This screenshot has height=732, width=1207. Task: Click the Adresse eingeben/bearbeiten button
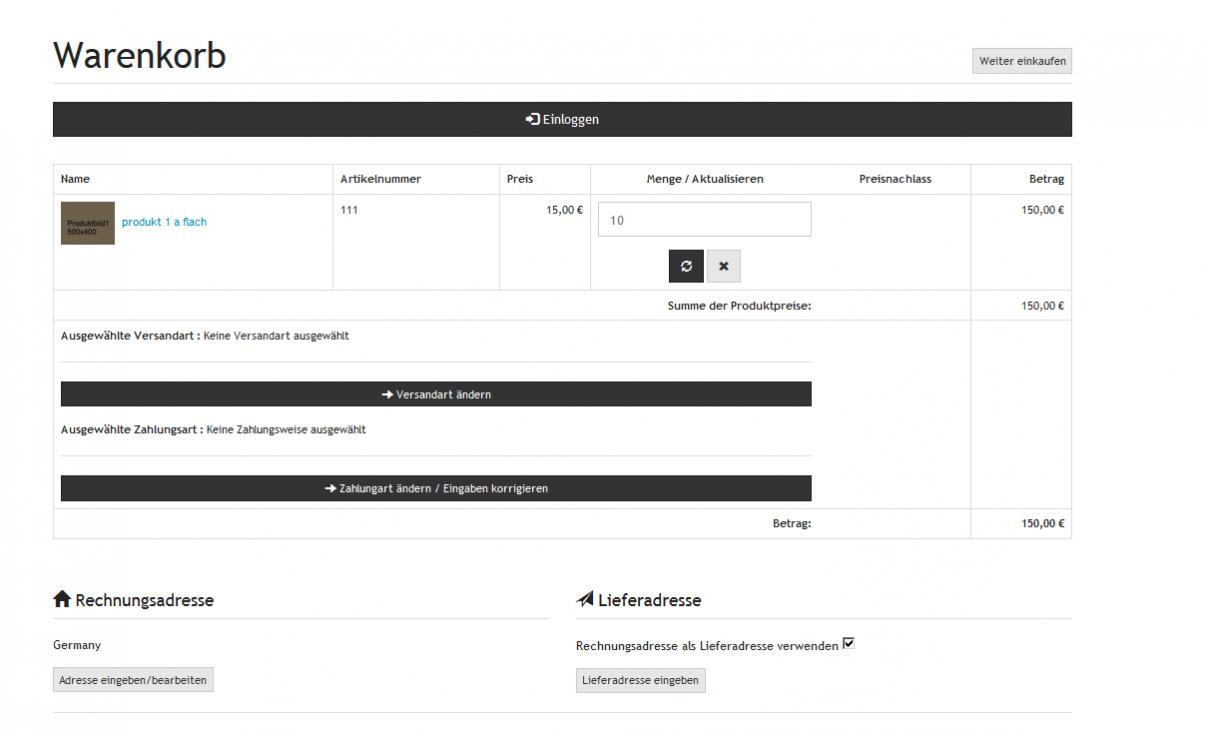click(x=133, y=680)
